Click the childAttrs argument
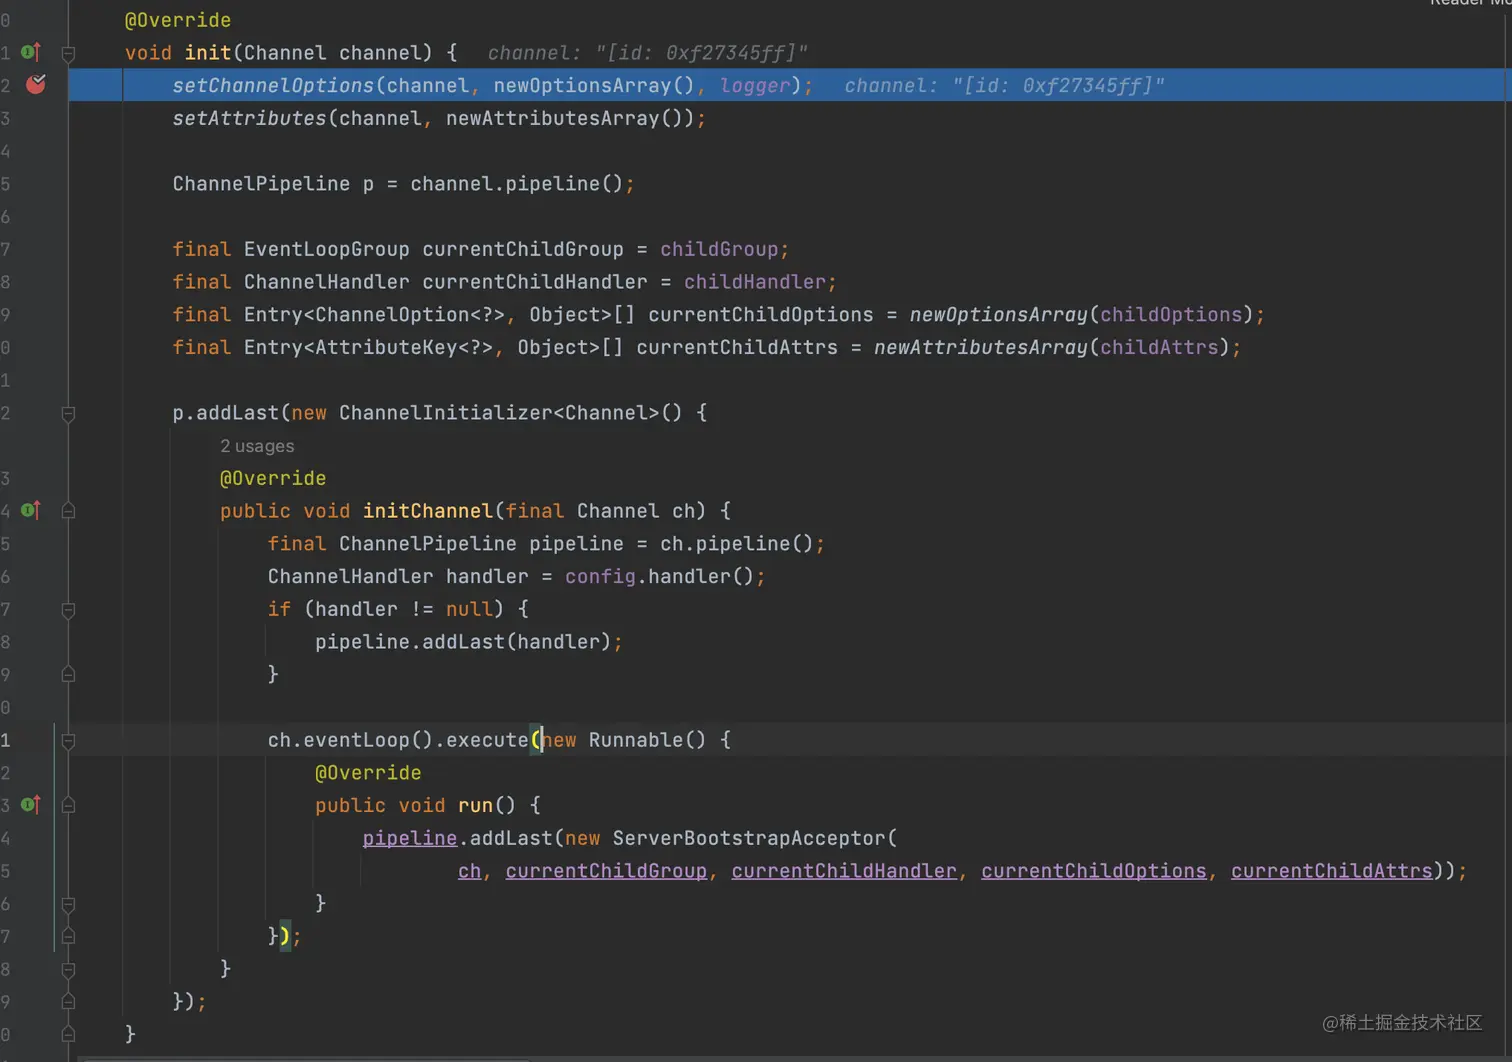Screen dimensions: 1512x1062 [1159, 347]
